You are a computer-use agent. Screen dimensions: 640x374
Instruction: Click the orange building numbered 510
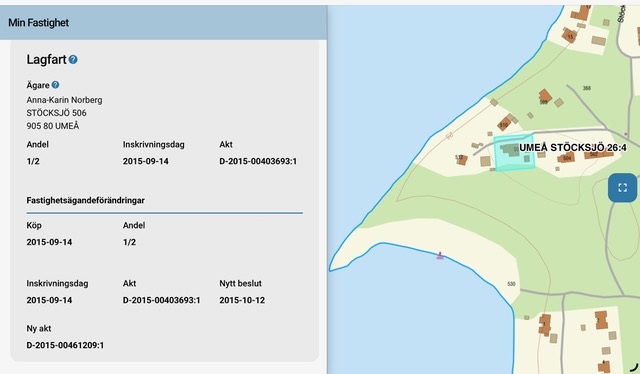pos(504,123)
